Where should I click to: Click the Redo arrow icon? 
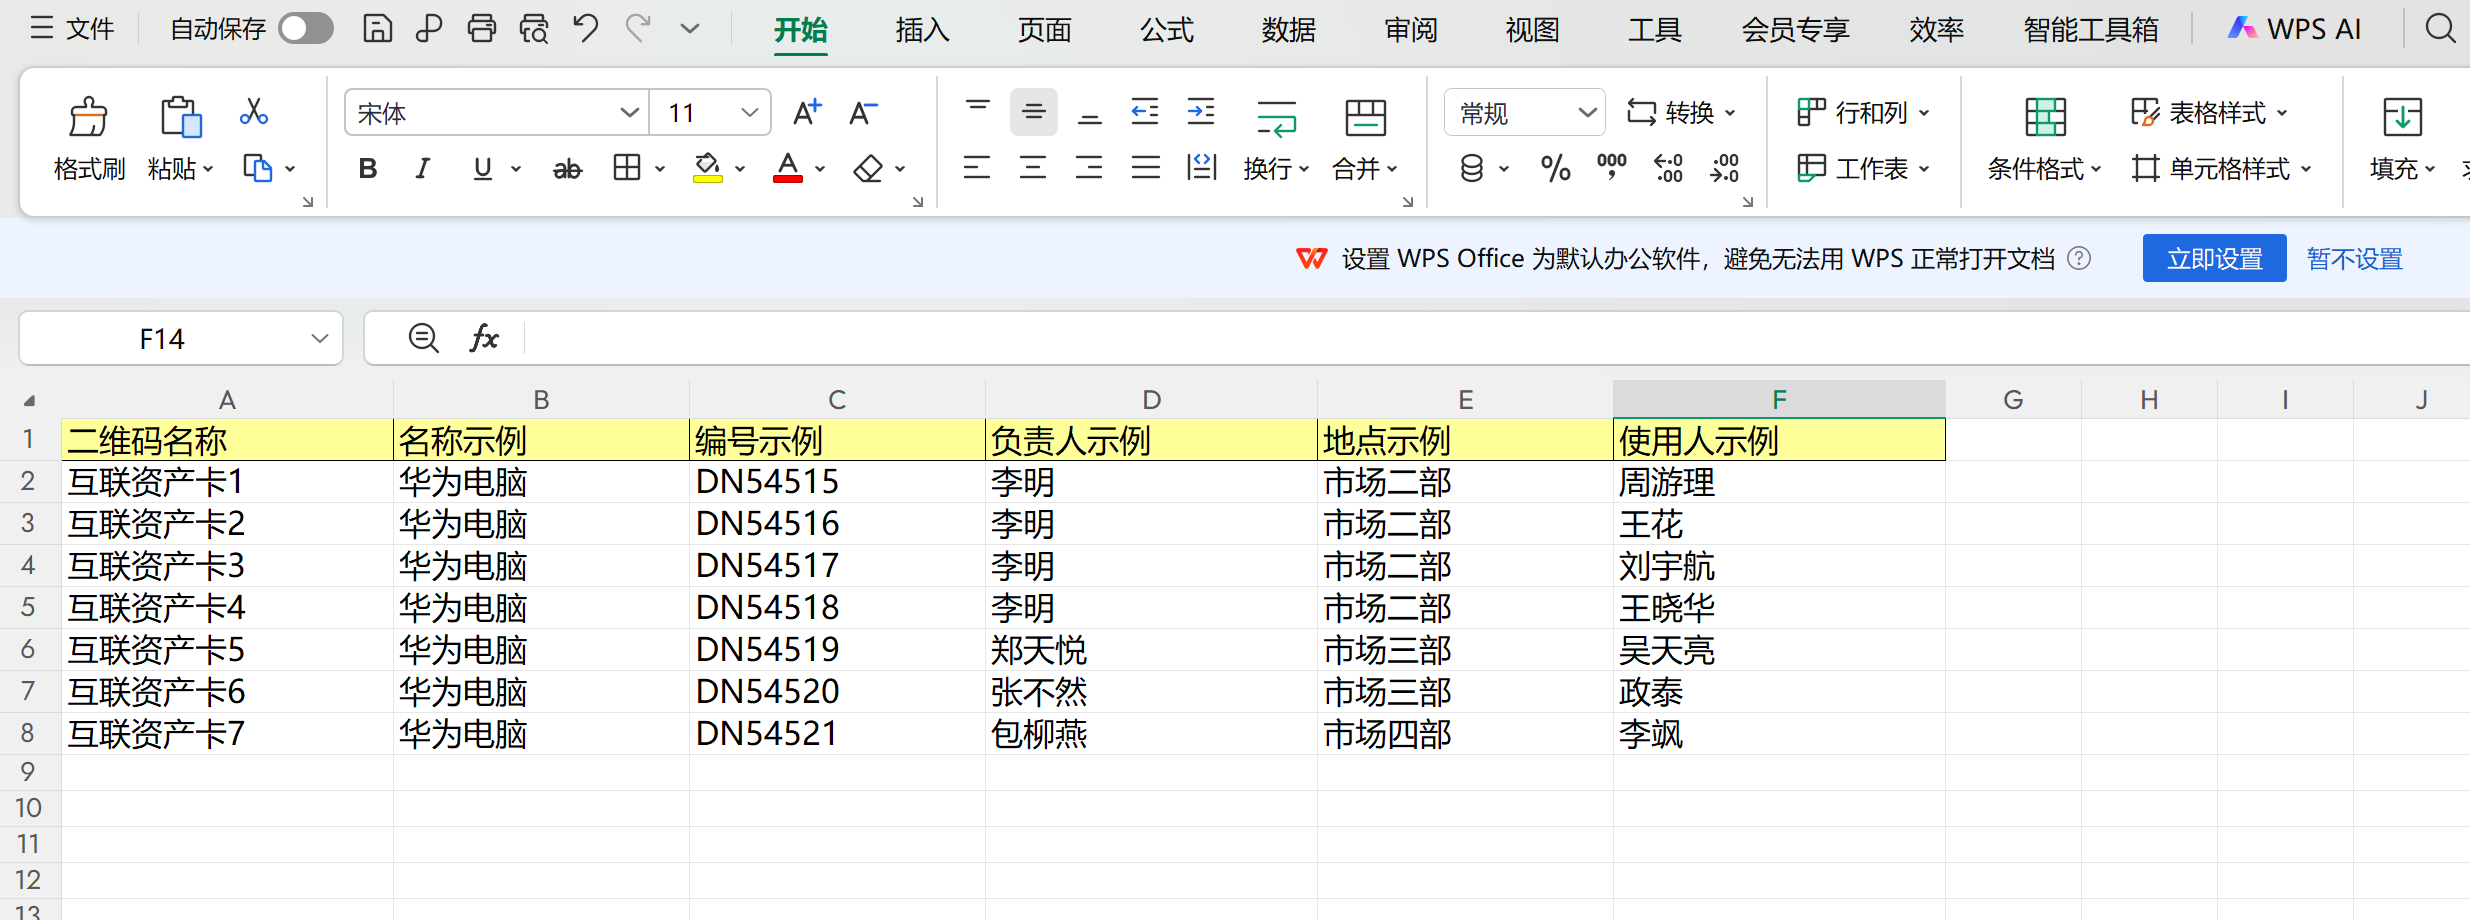638,28
